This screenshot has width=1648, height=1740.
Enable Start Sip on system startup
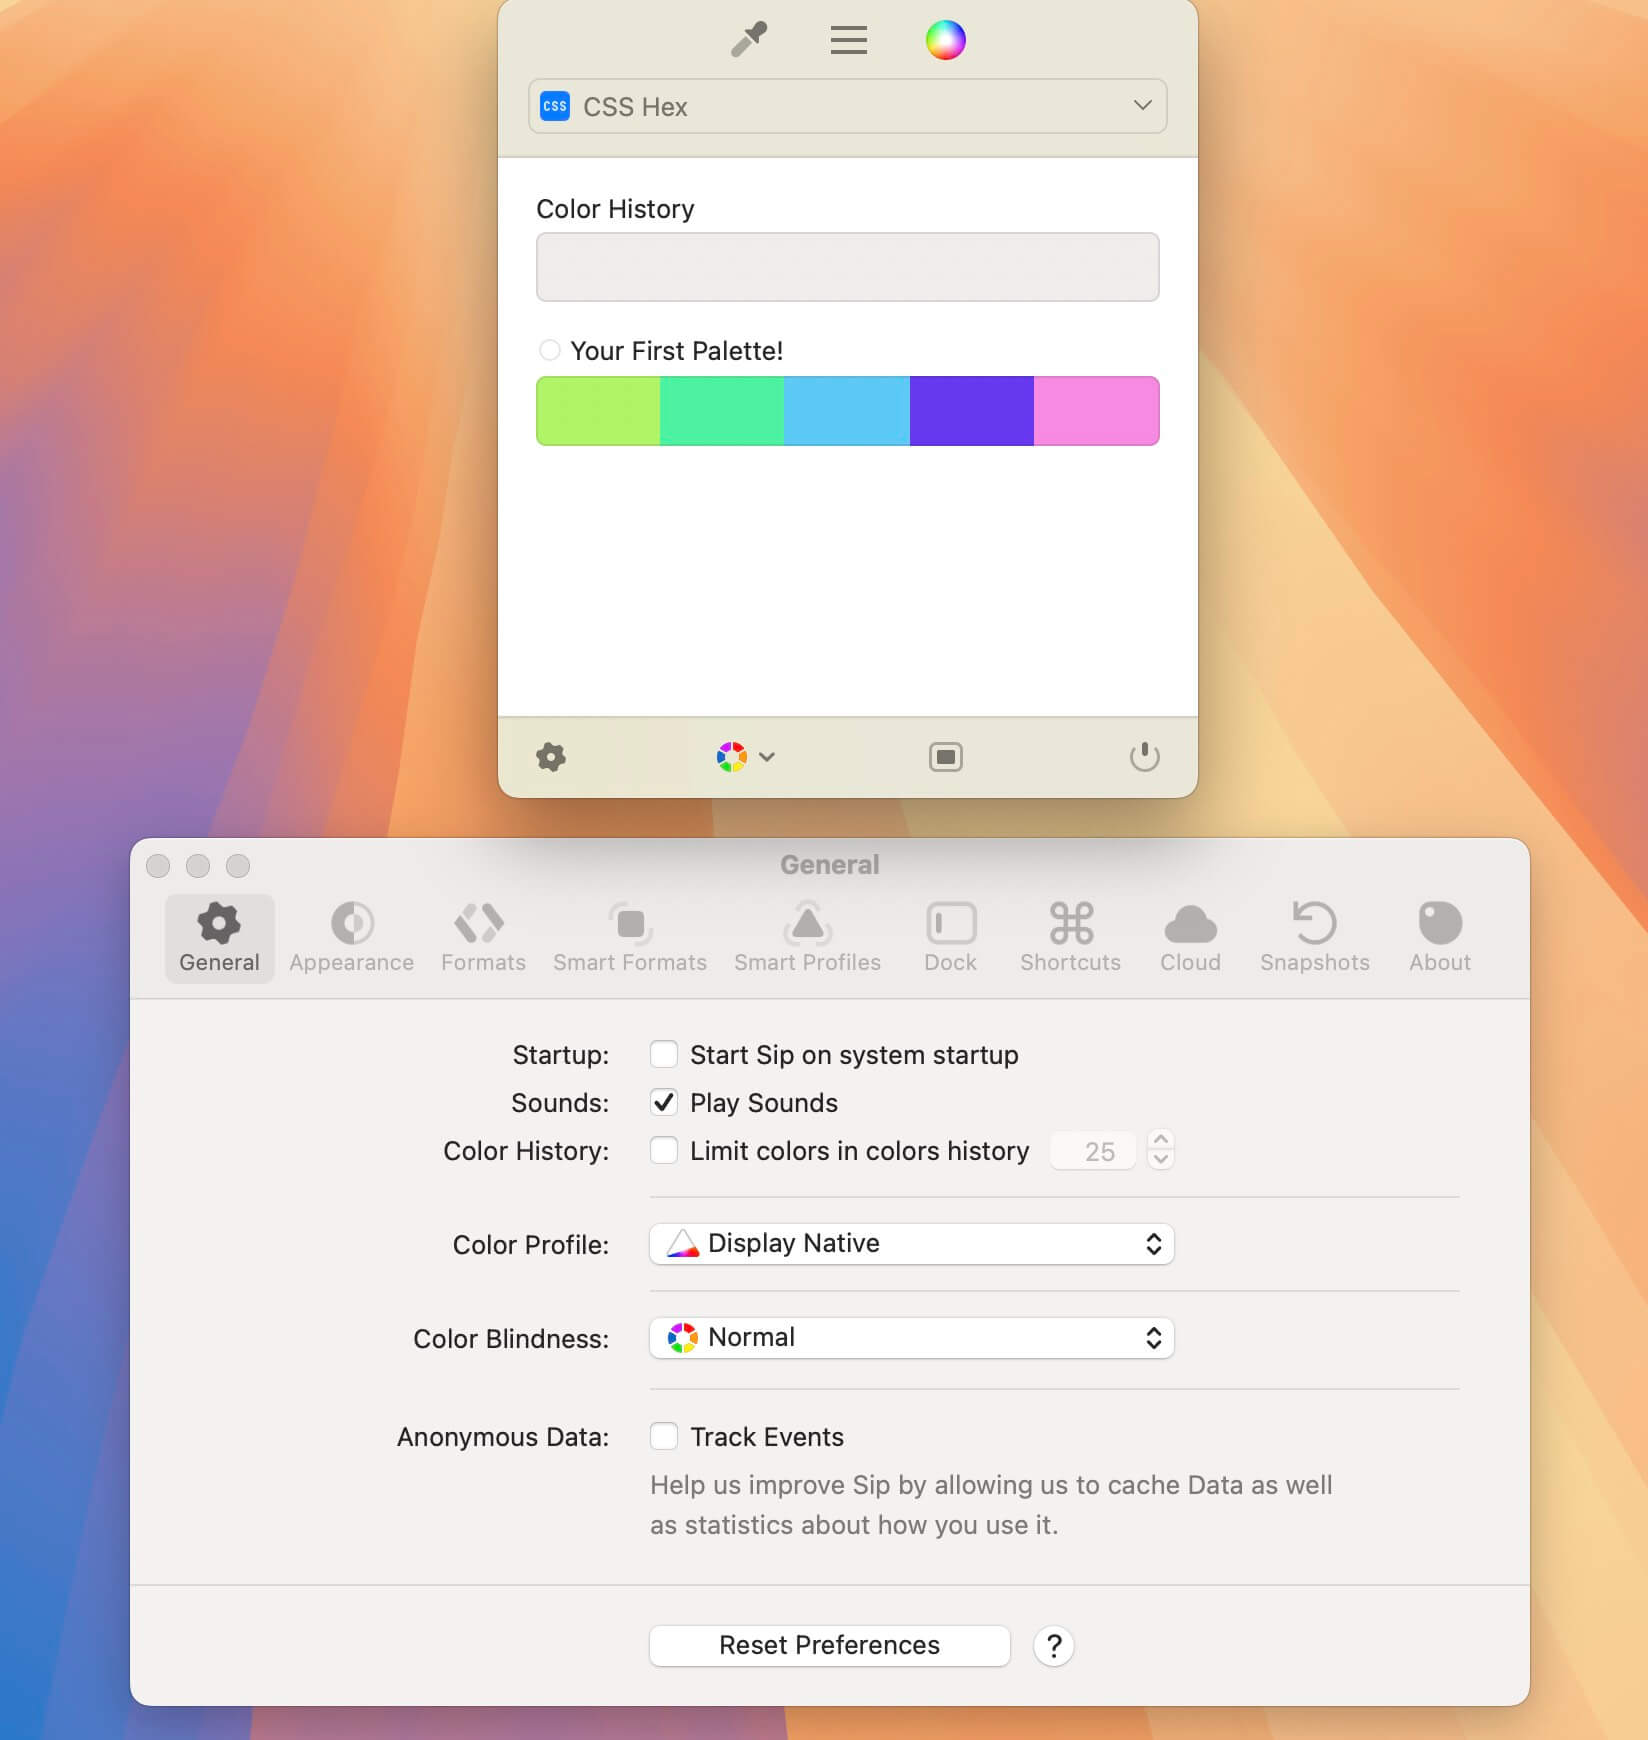pyautogui.click(x=664, y=1054)
